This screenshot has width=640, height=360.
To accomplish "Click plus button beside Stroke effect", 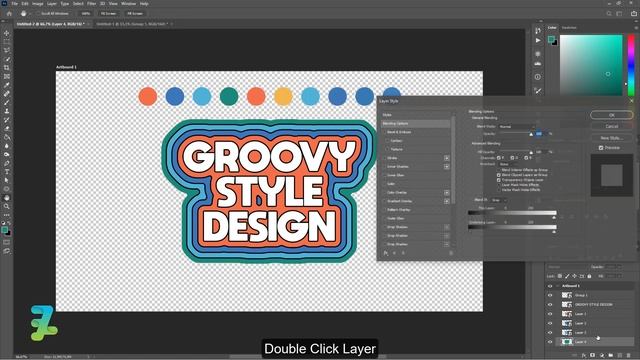I will point(447,158).
